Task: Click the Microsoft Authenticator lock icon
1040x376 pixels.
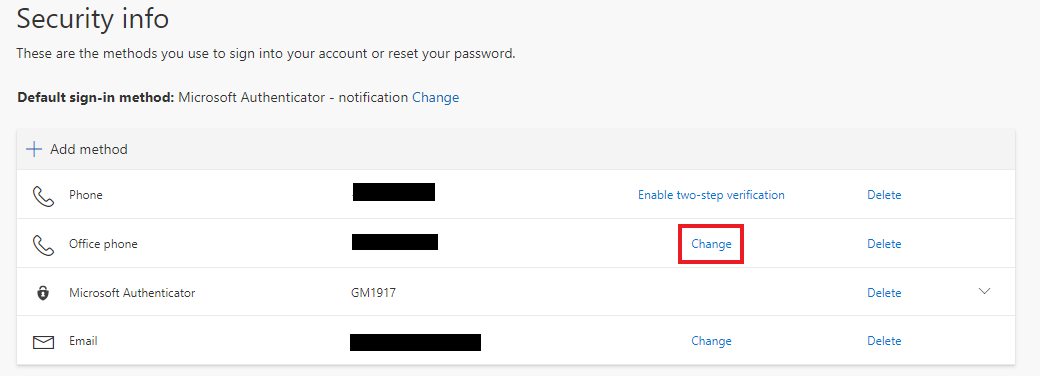Action: (43, 292)
